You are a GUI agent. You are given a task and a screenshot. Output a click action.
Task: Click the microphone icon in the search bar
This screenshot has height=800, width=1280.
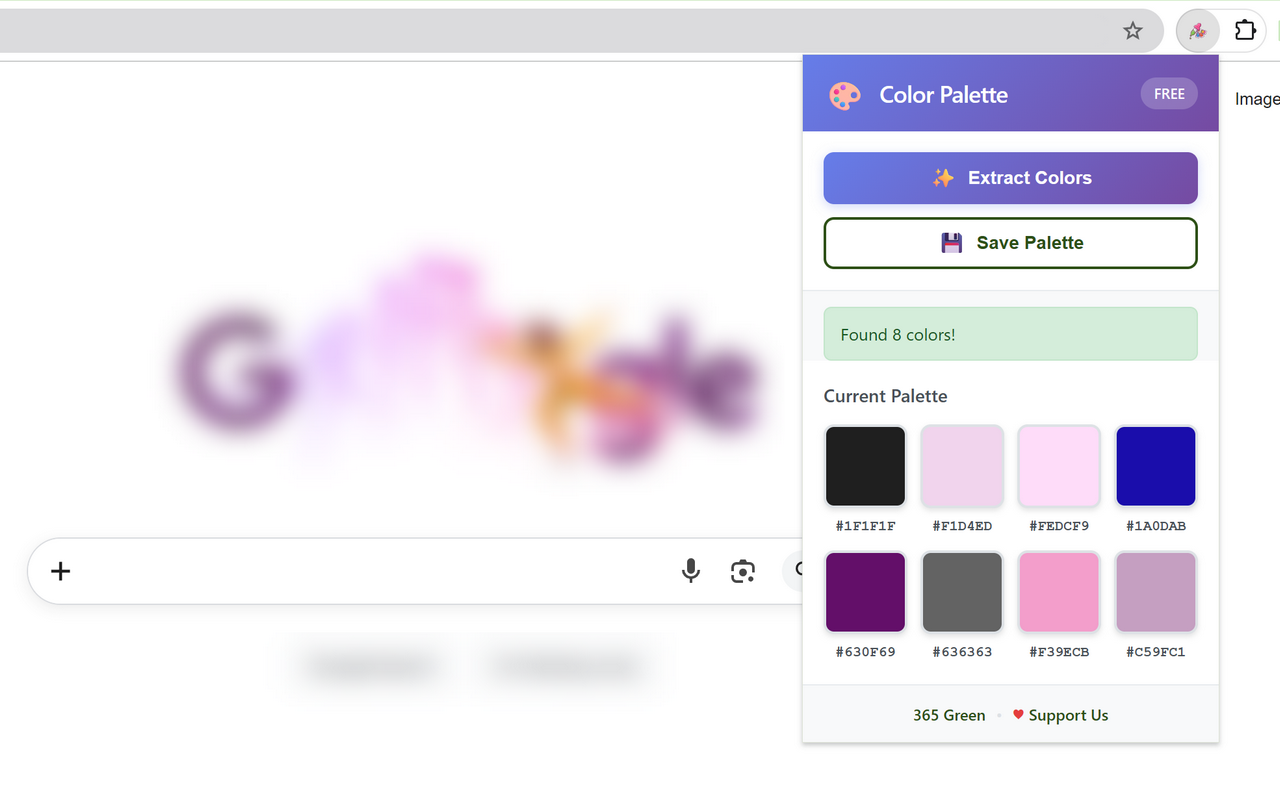691,571
